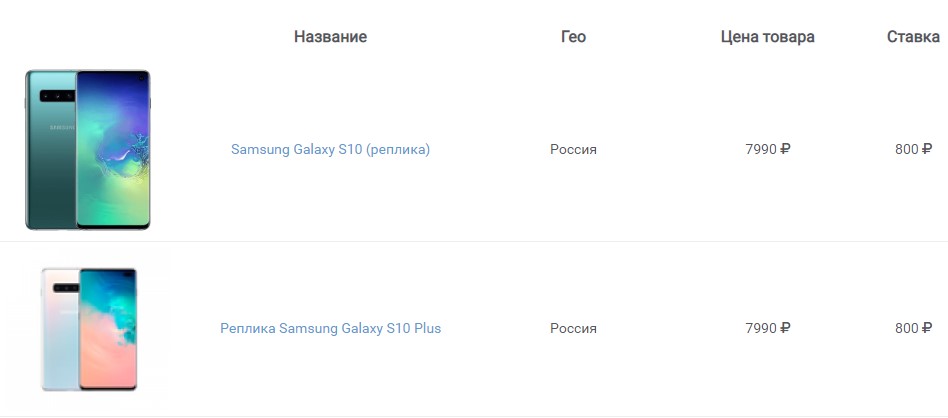Screen dimensions: 948x418
Task: Click the rear camera module on white S10 Plus
Action: pos(66,288)
